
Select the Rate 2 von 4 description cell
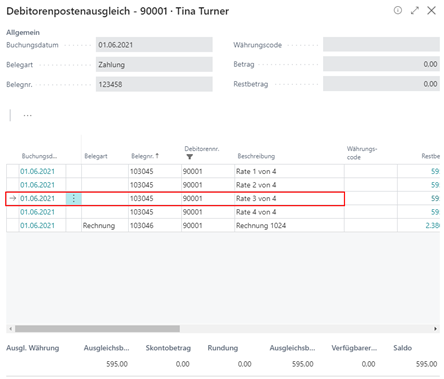[x=289, y=185]
